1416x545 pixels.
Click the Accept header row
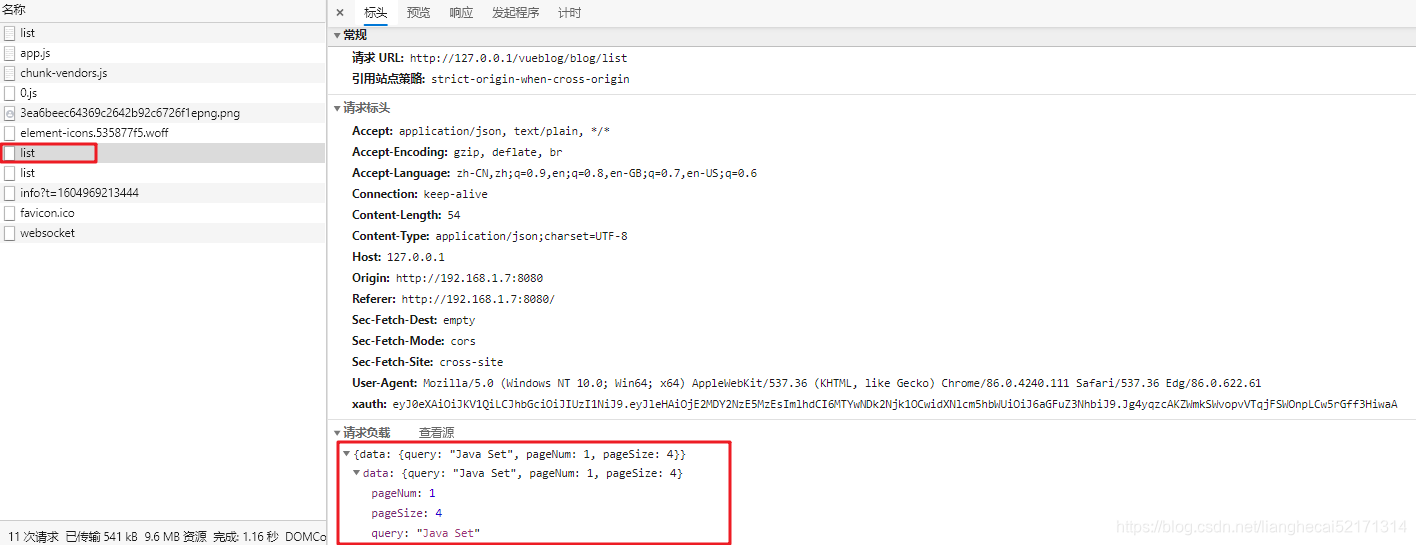[481, 131]
